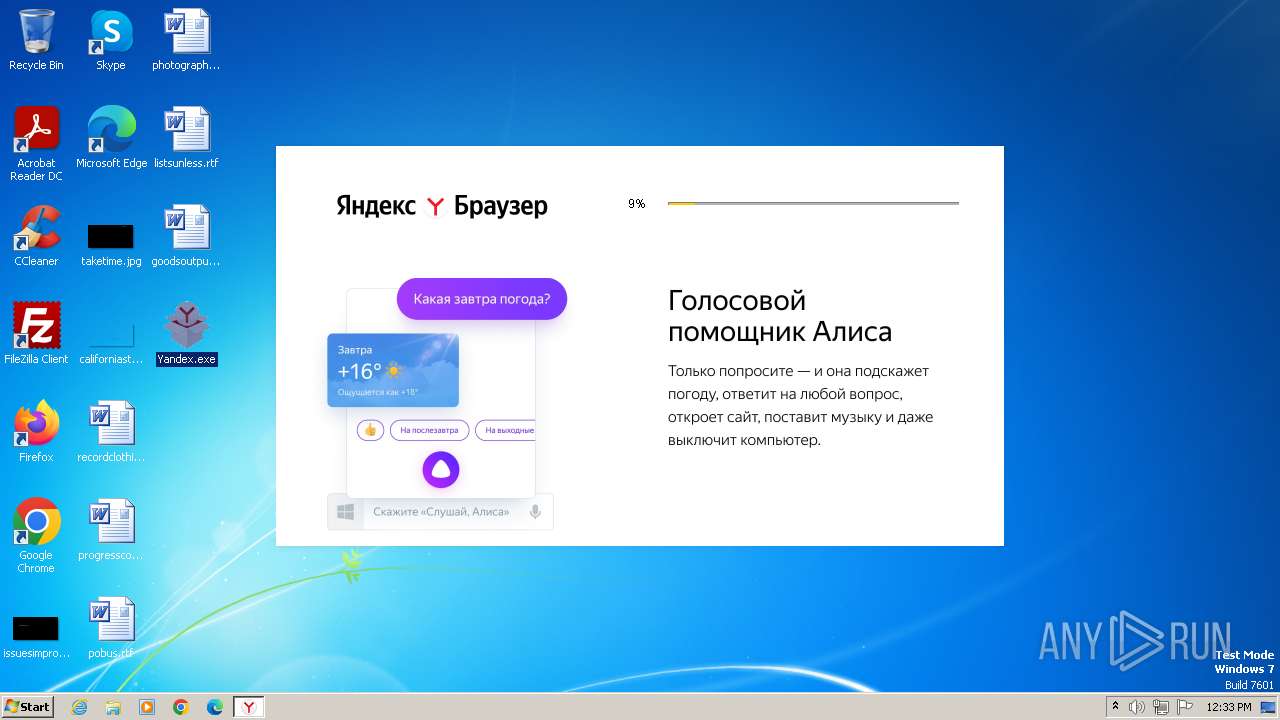The height and width of the screenshot is (720, 1280).
Task: Open Firefox desktop shortcut
Action: 36,432
